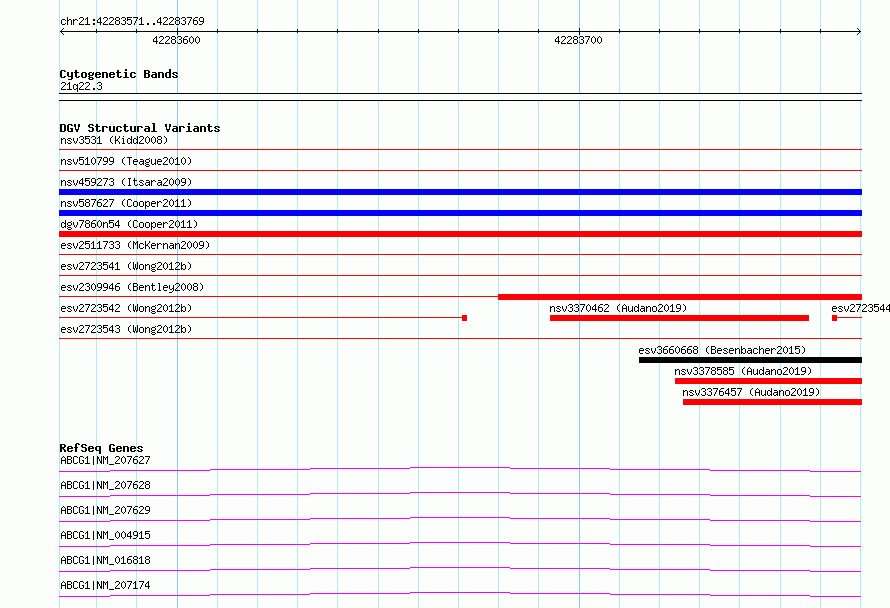Select the Cytogenetic Bands track title
890x608 pixels.
click(119, 74)
